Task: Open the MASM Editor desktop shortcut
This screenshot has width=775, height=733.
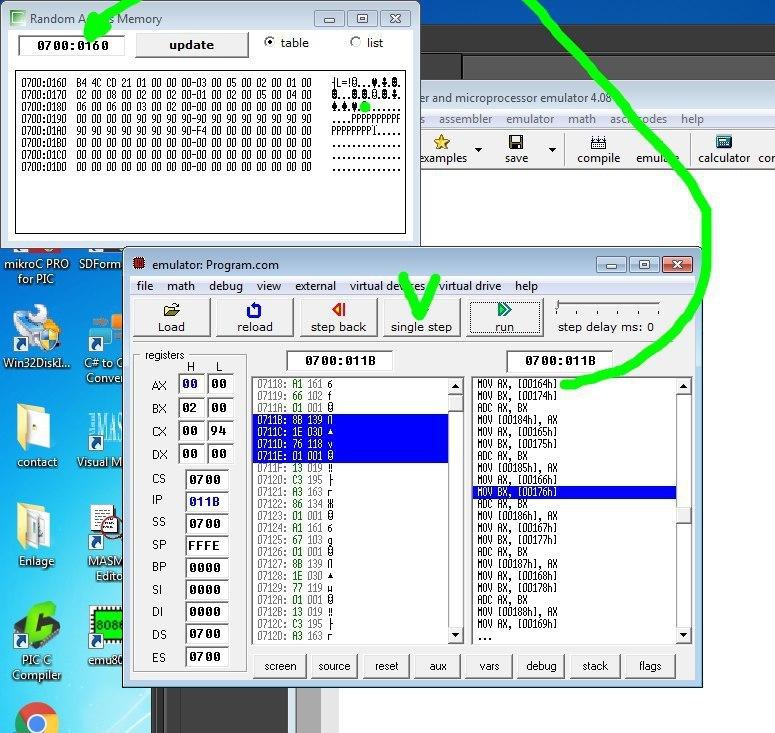Action: tap(105, 542)
